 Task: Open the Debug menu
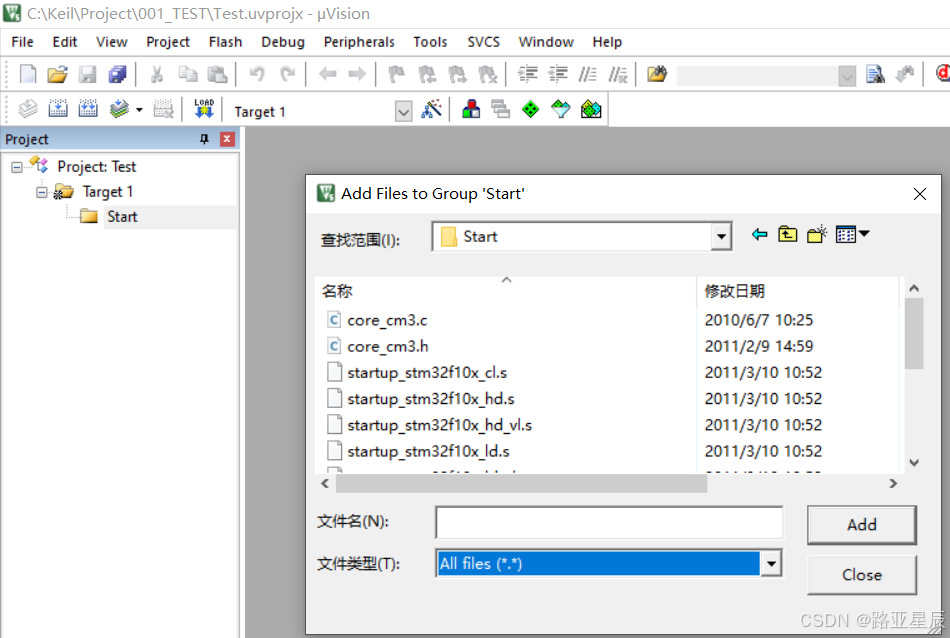point(283,42)
